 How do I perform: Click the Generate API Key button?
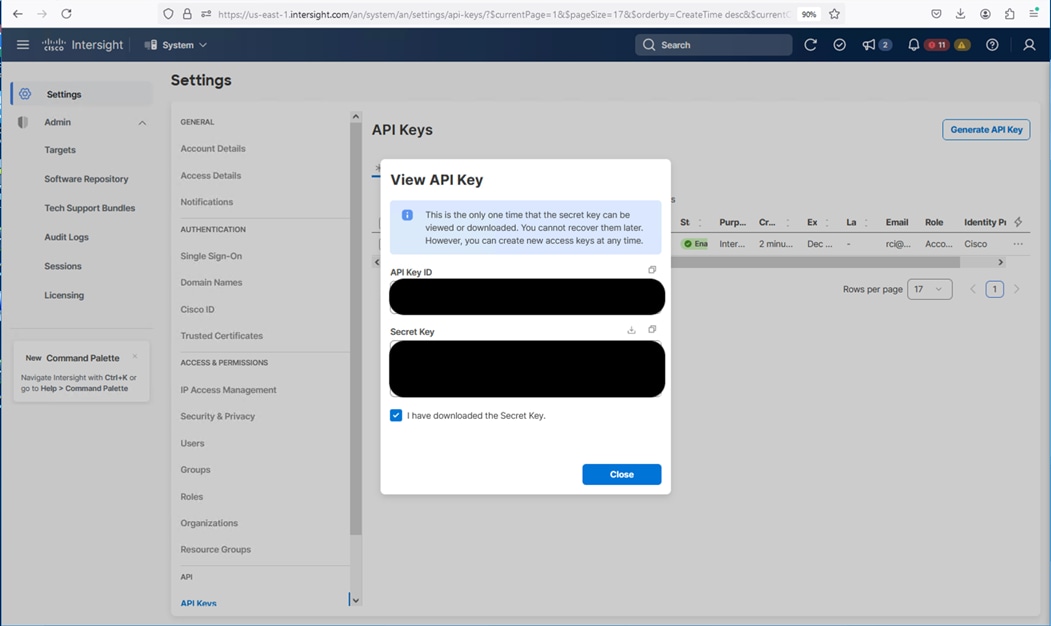pyautogui.click(x=985, y=130)
